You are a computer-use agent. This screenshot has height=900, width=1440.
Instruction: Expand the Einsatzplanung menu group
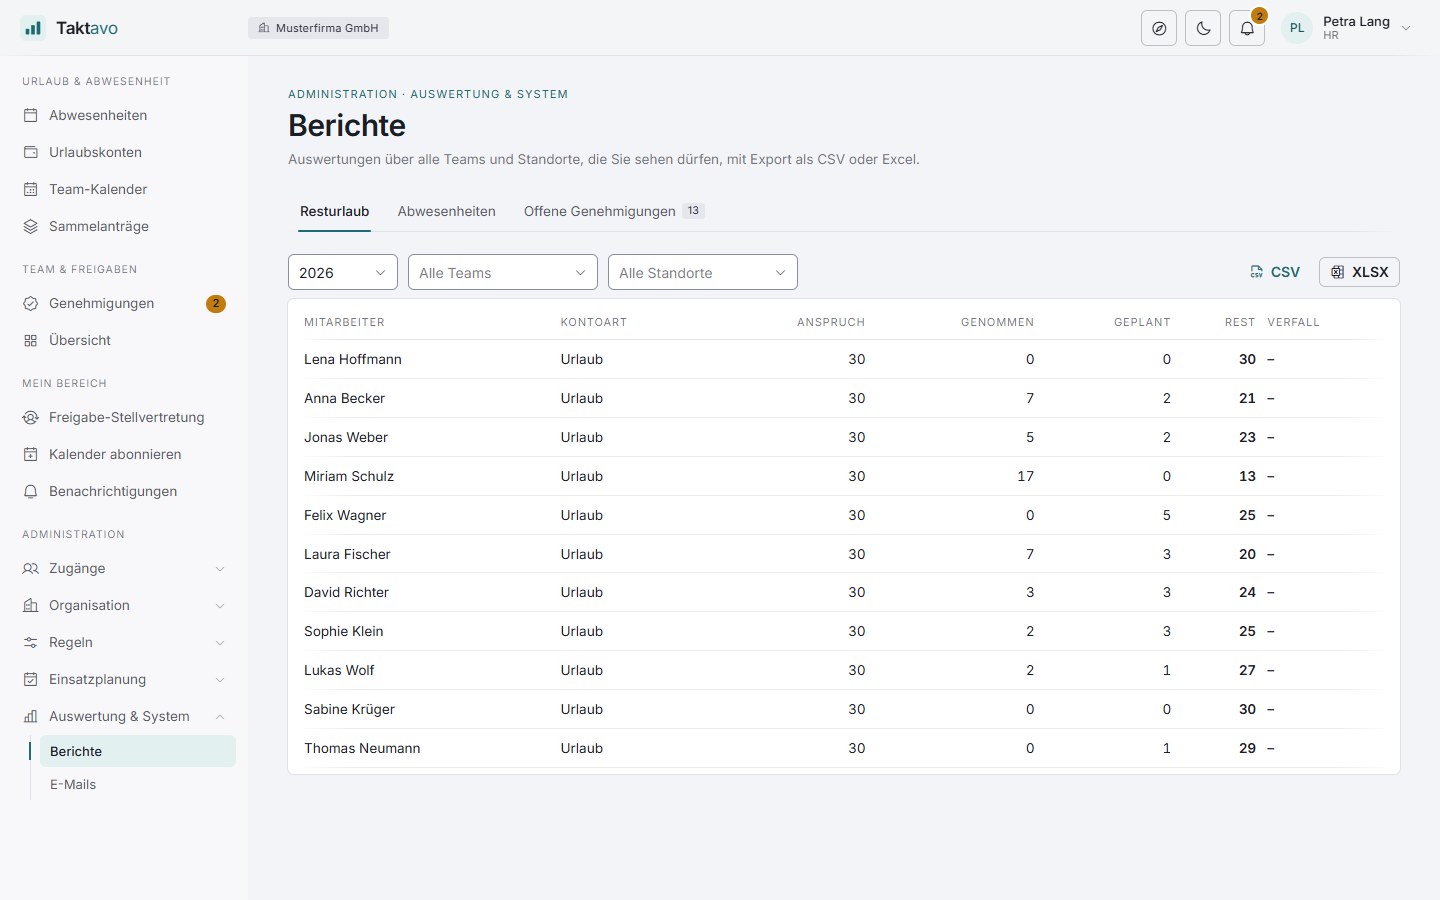(124, 679)
